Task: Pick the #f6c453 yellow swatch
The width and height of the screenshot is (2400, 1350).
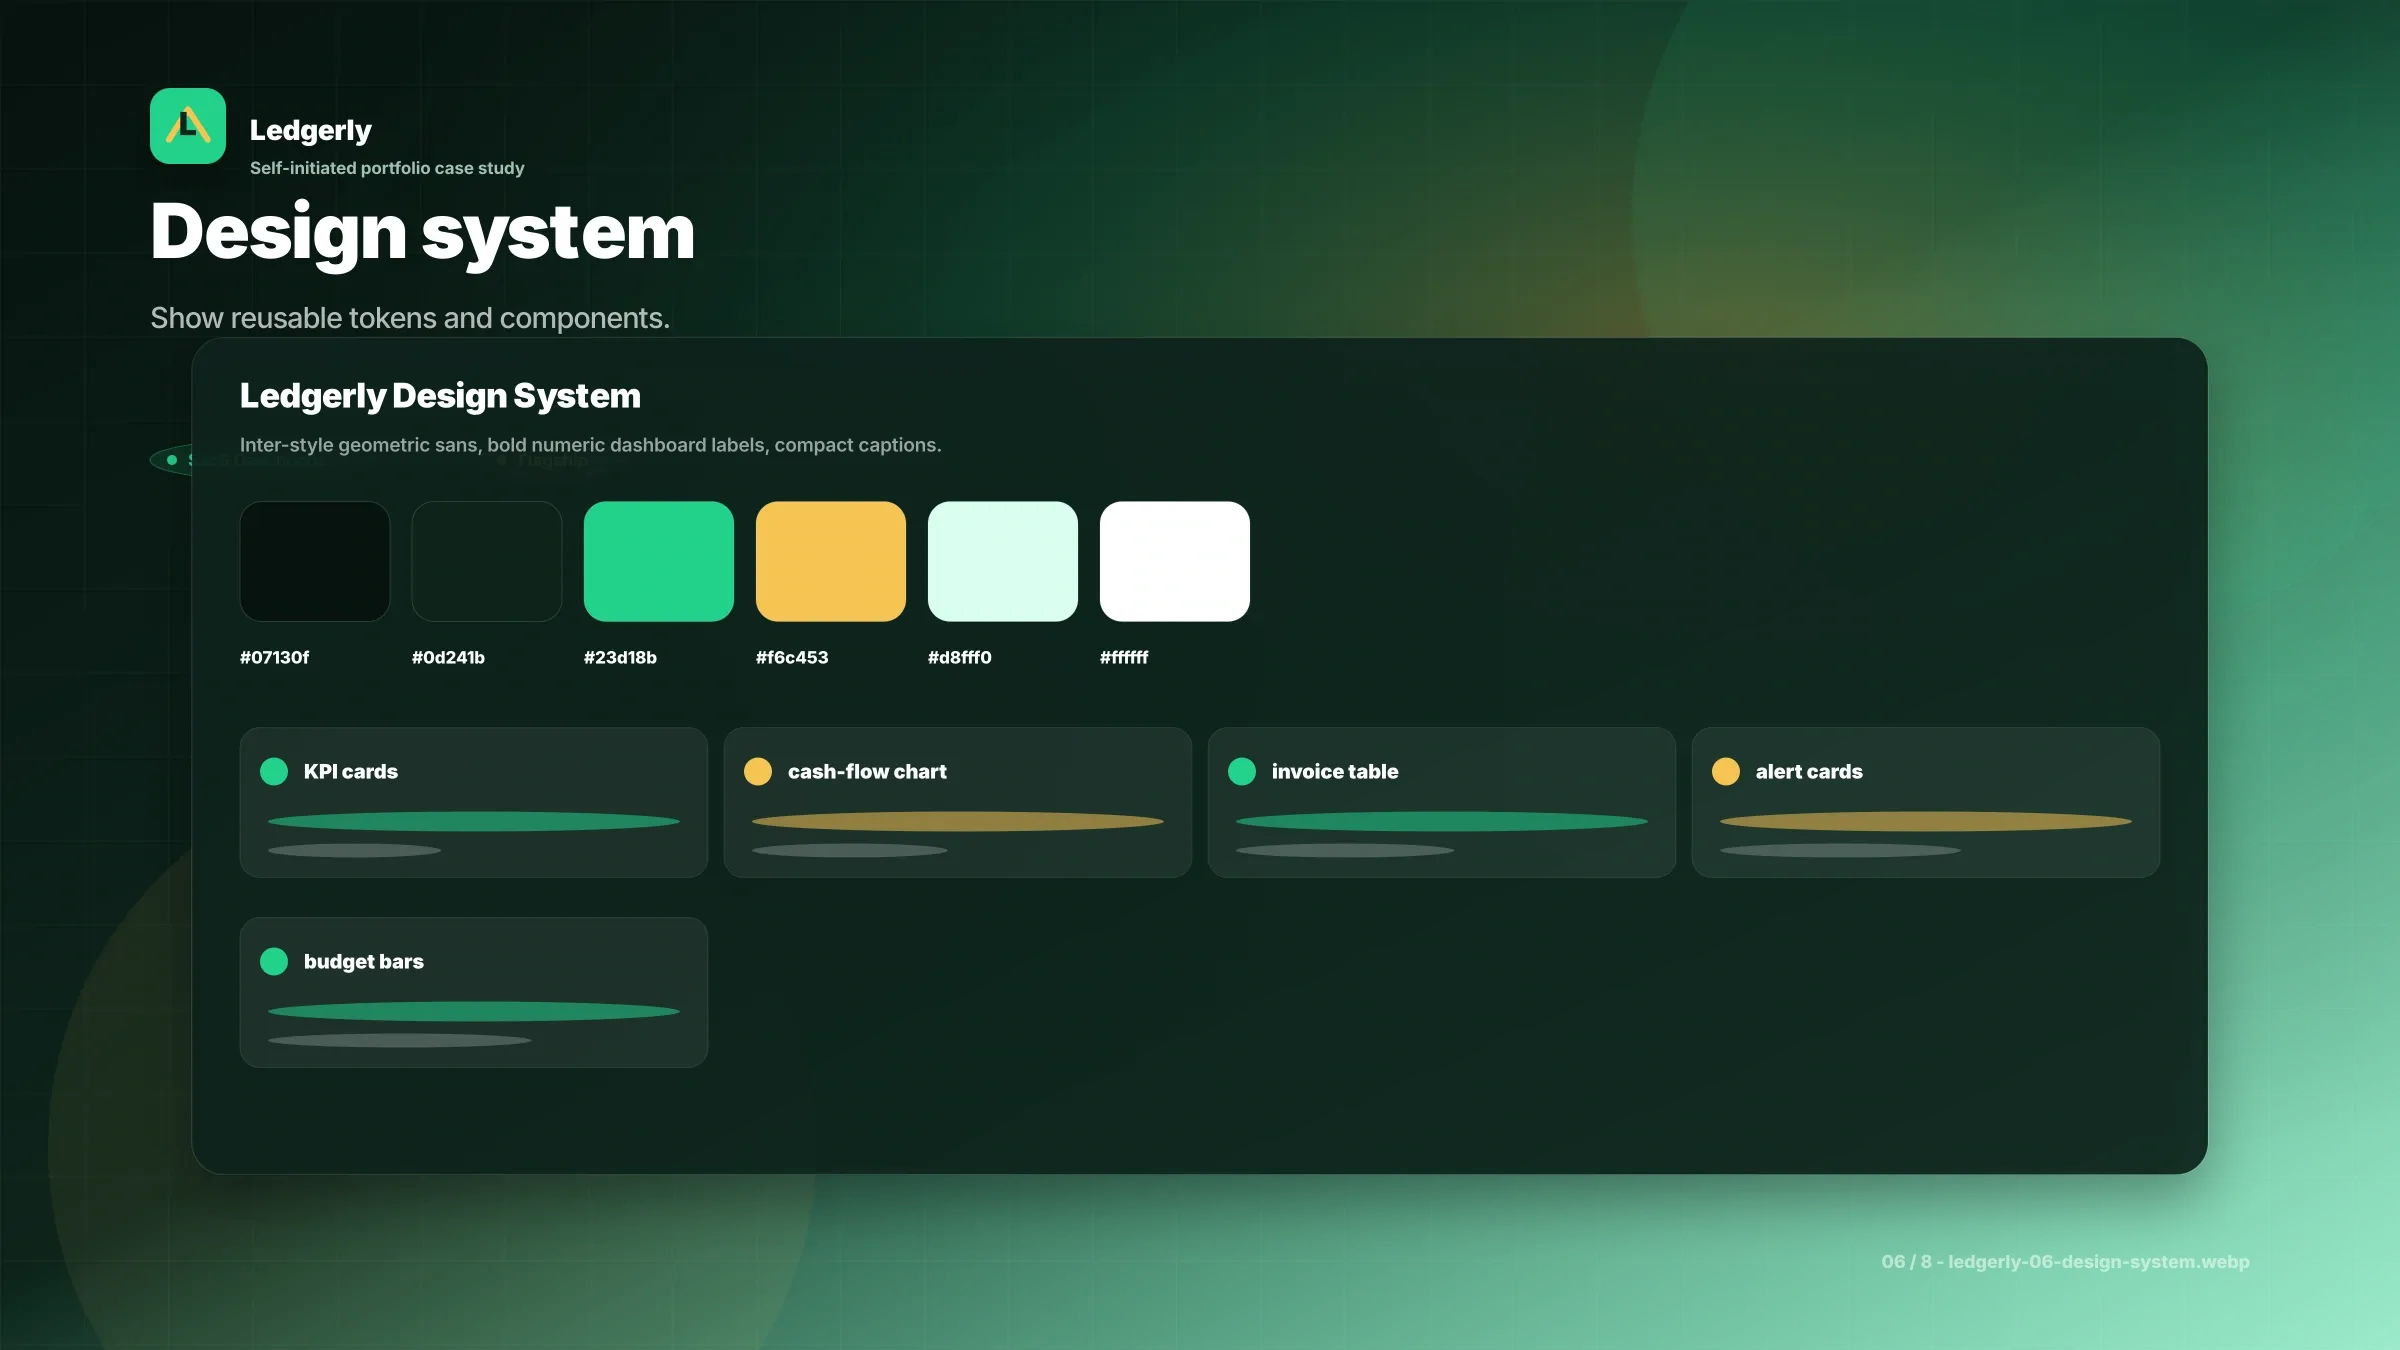Action: point(831,561)
